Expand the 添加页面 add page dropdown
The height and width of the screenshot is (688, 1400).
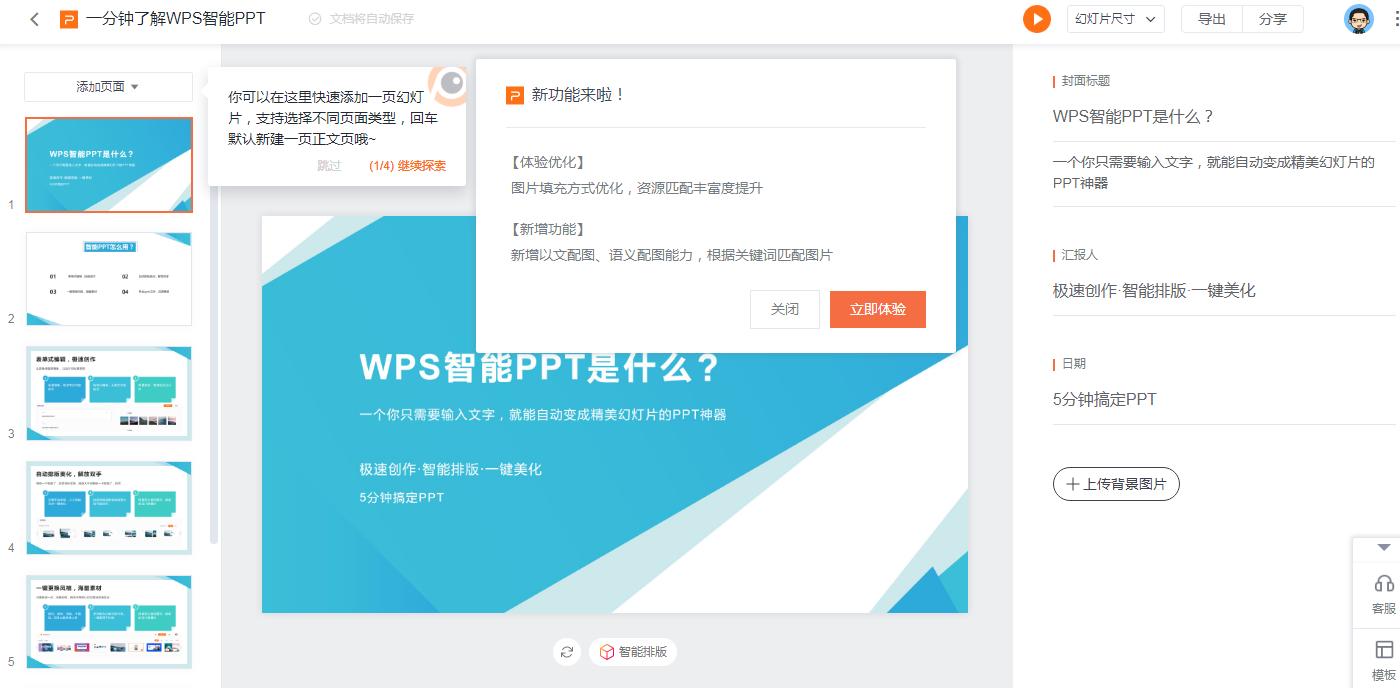click(x=107, y=88)
